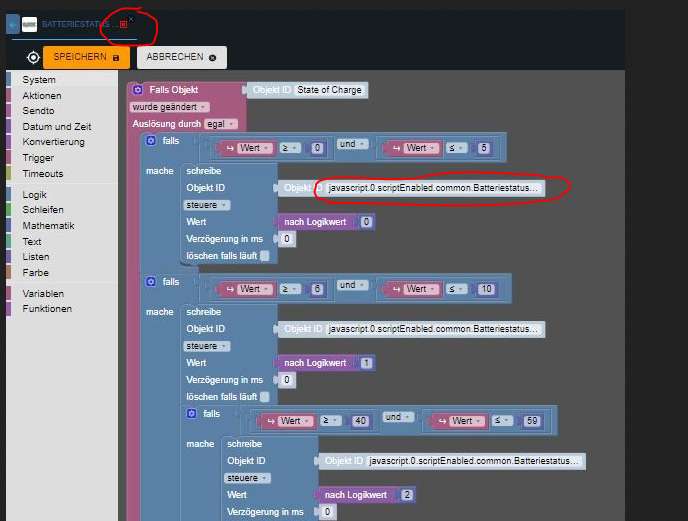Click the ABBRECHEN cancel button
The height and width of the screenshot is (521, 688).
pyautogui.click(x=182, y=57)
